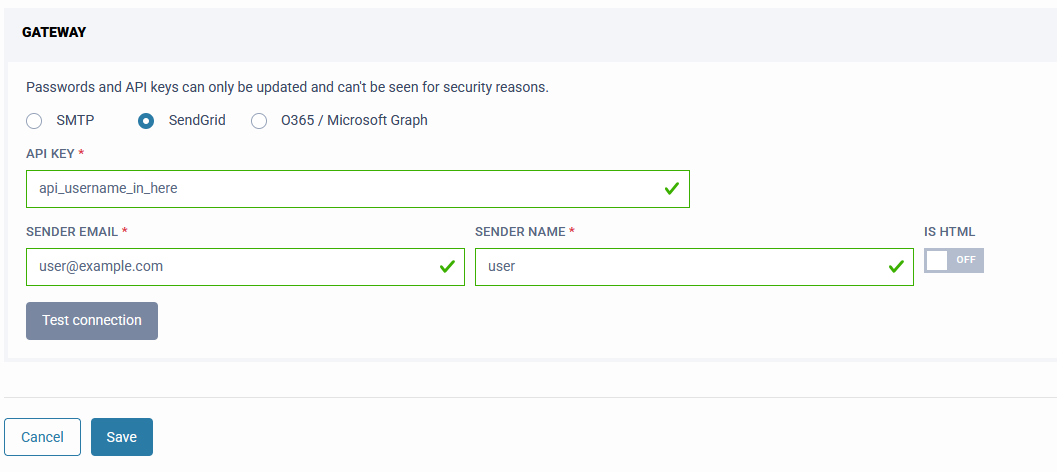Screen dimensions: 1057x472
Task: Click into the Sender Email text box
Action: (230, 267)
